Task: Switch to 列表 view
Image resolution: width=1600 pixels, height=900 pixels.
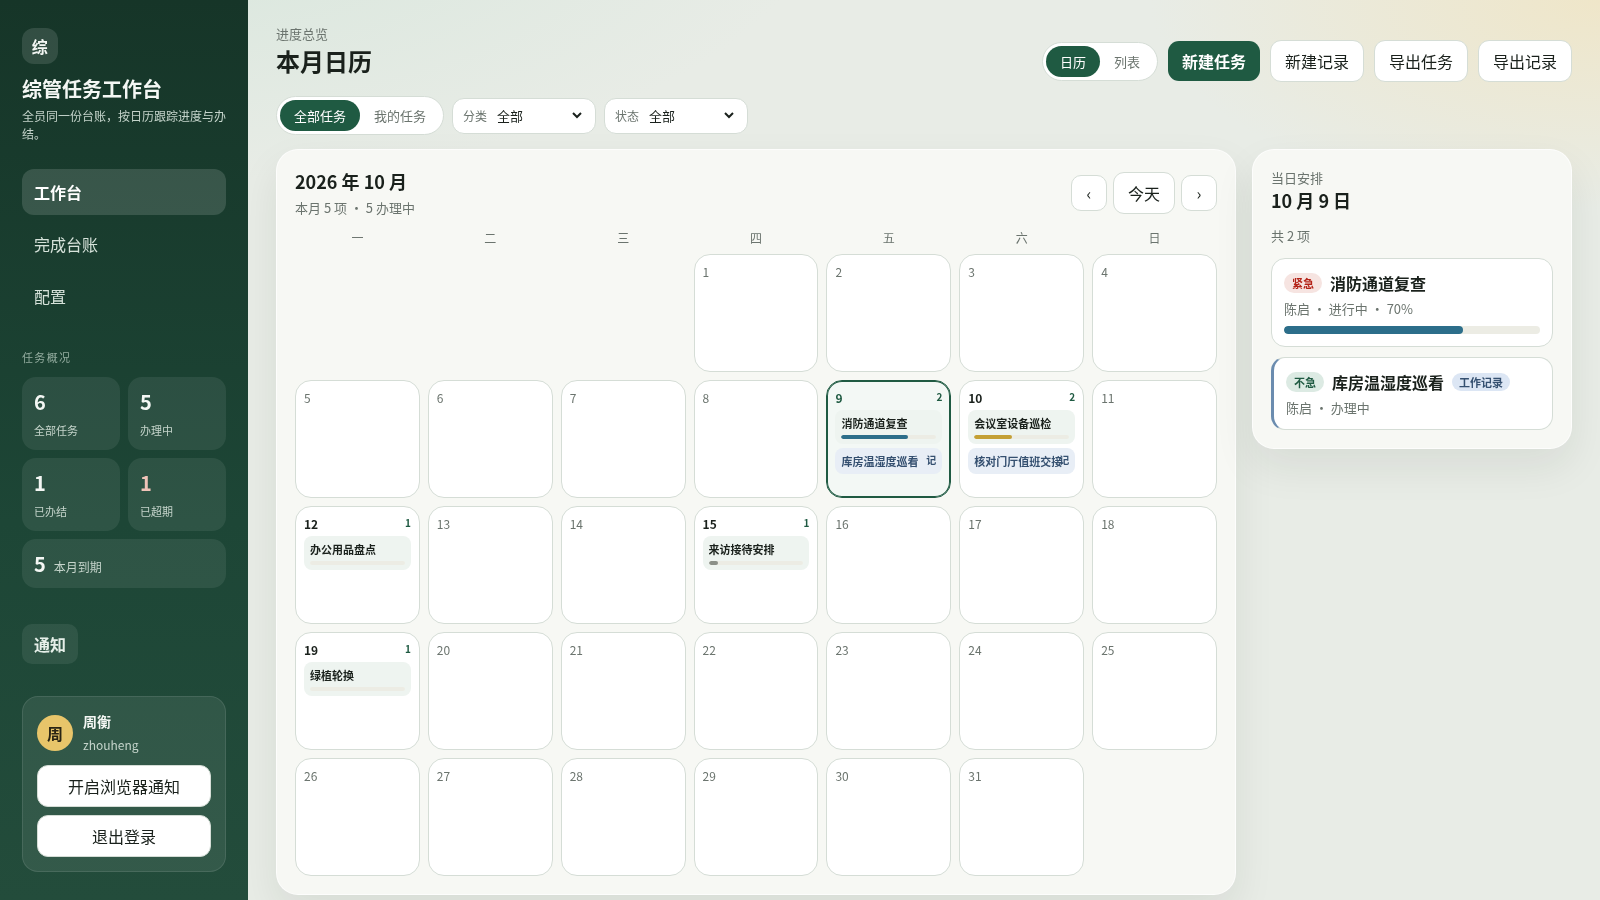Action: [x=1127, y=62]
